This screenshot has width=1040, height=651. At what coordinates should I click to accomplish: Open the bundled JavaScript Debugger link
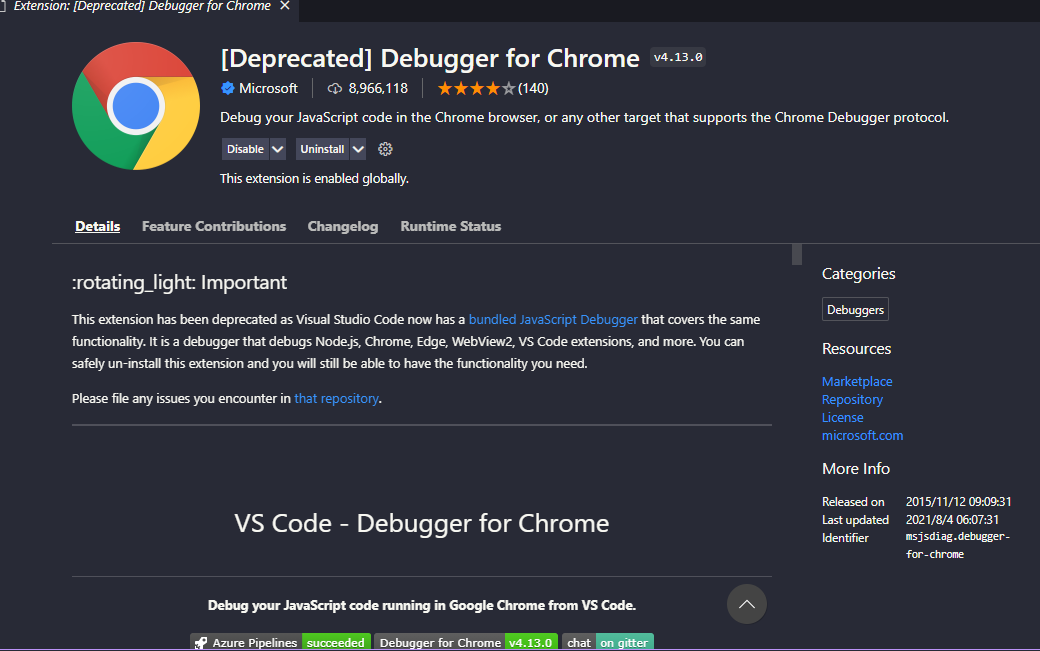point(553,320)
